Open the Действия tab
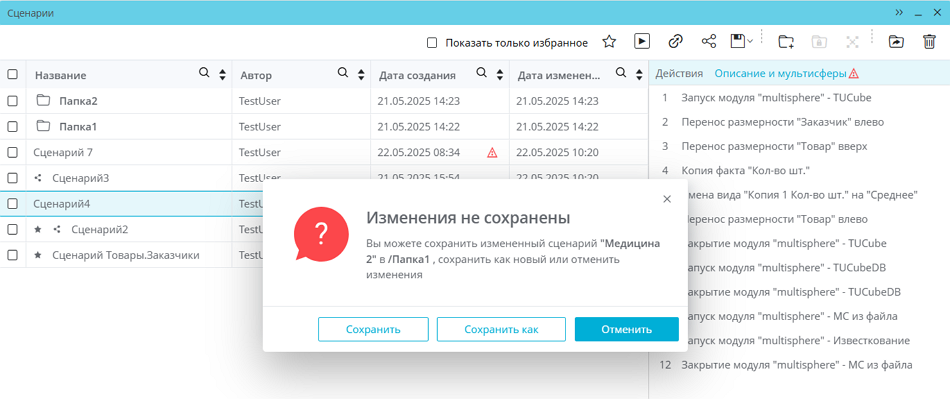 679,73
